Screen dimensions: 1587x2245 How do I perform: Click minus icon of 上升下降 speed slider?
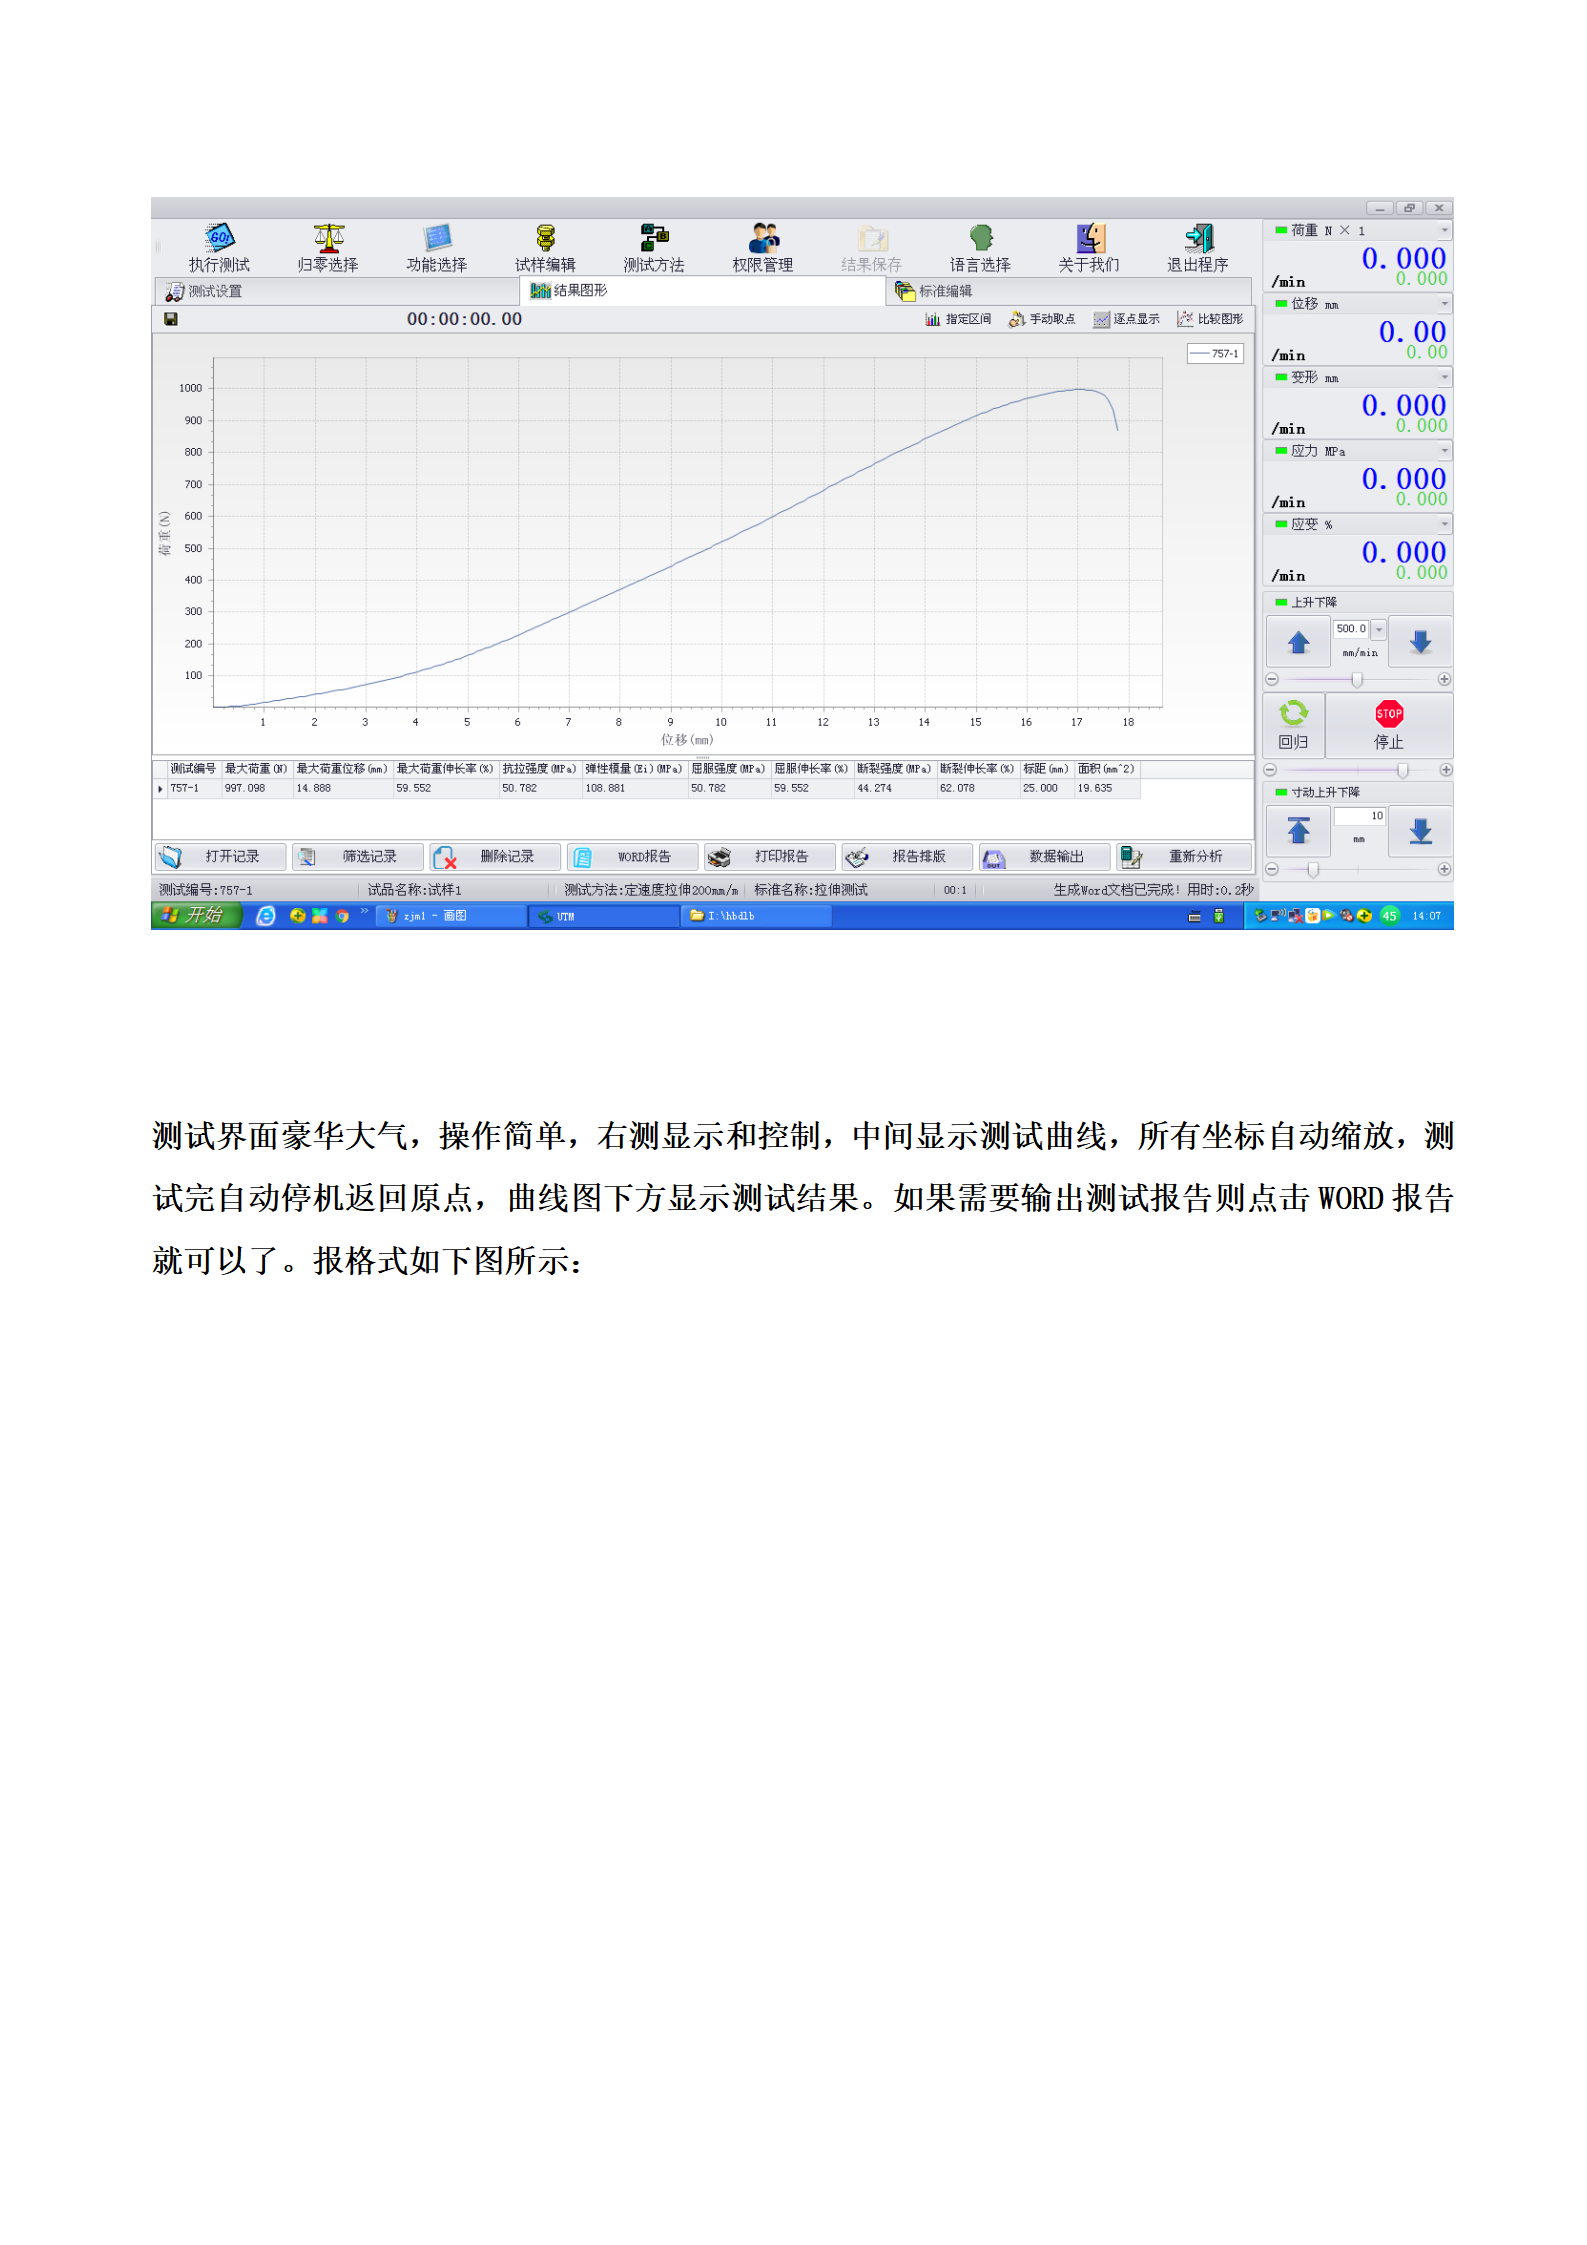click(x=1272, y=679)
